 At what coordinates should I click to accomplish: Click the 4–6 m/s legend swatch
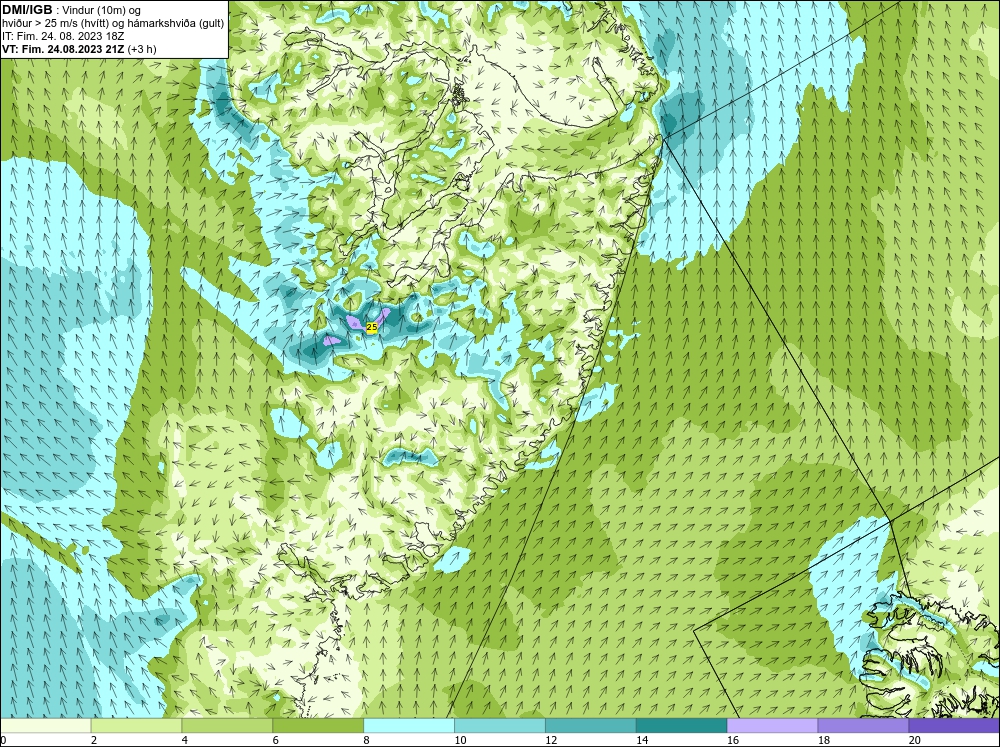click(227, 726)
